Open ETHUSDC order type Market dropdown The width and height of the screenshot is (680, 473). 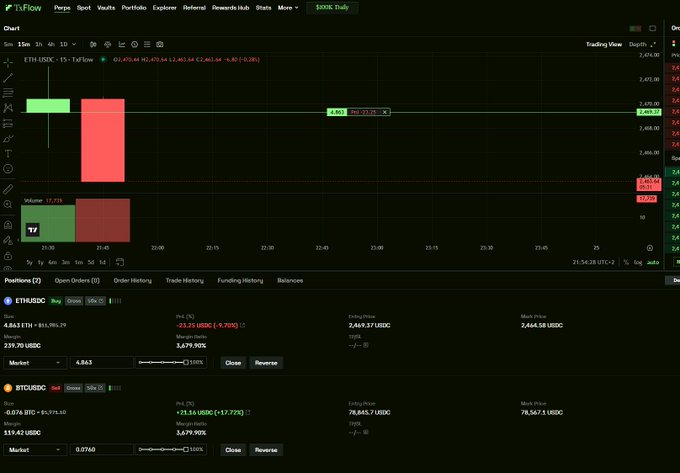pyautogui.click(x=35, y=362)
